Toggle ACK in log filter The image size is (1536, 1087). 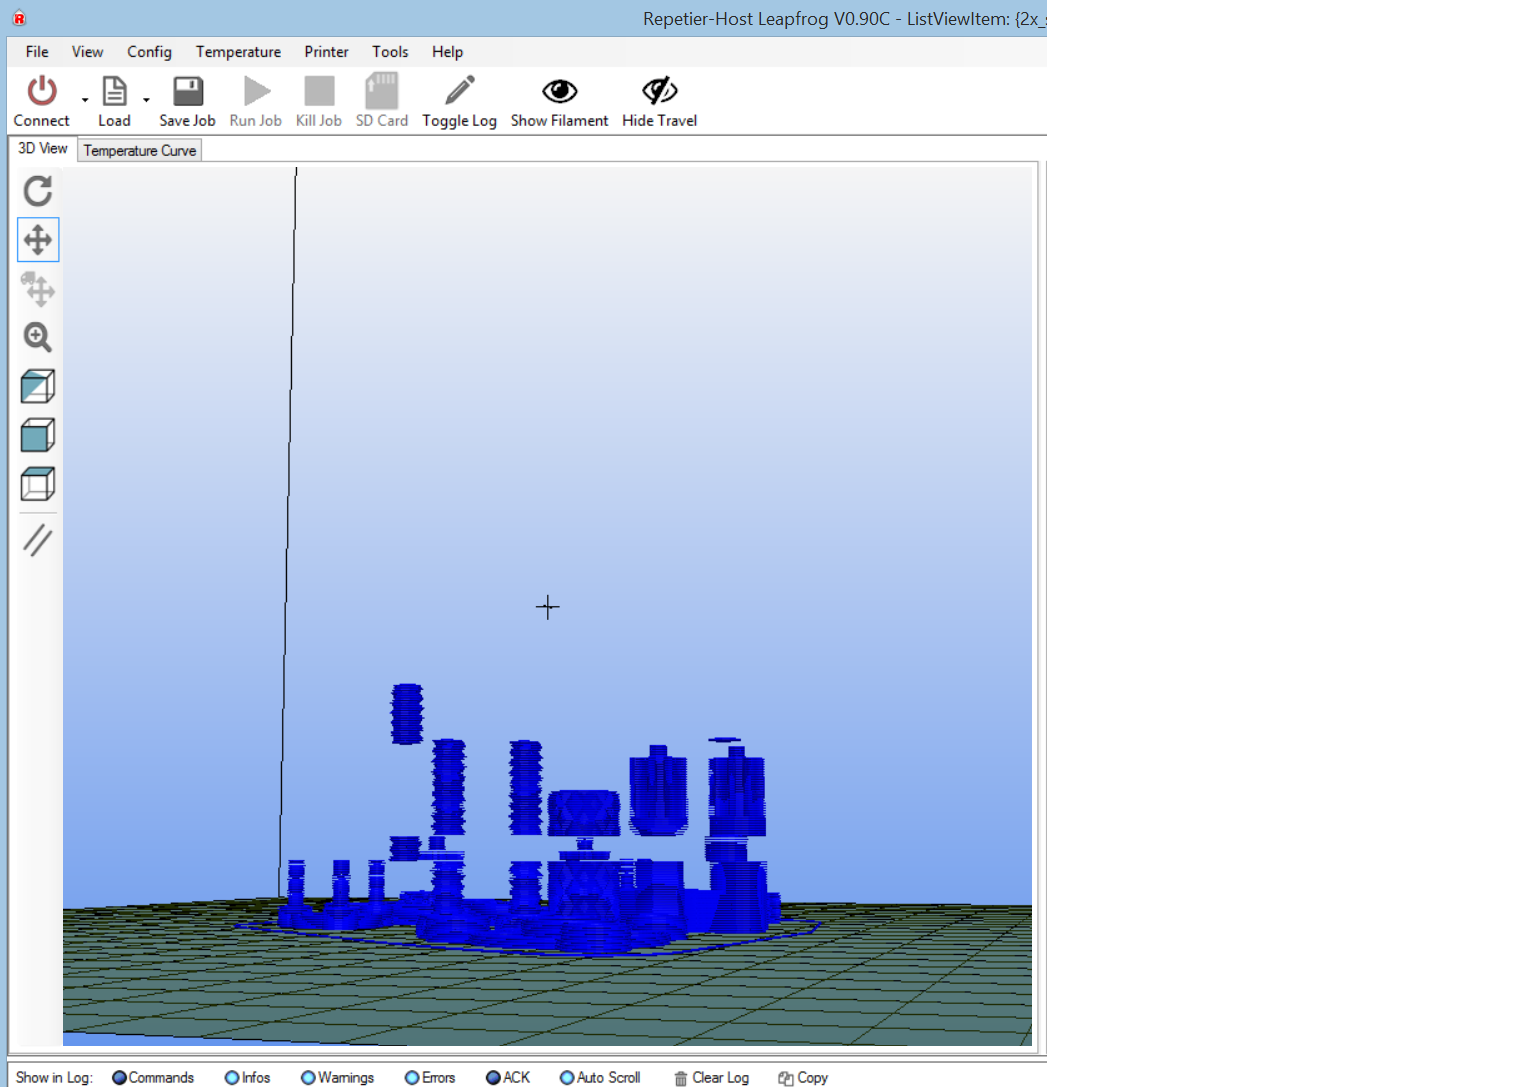click(508, 1077)
